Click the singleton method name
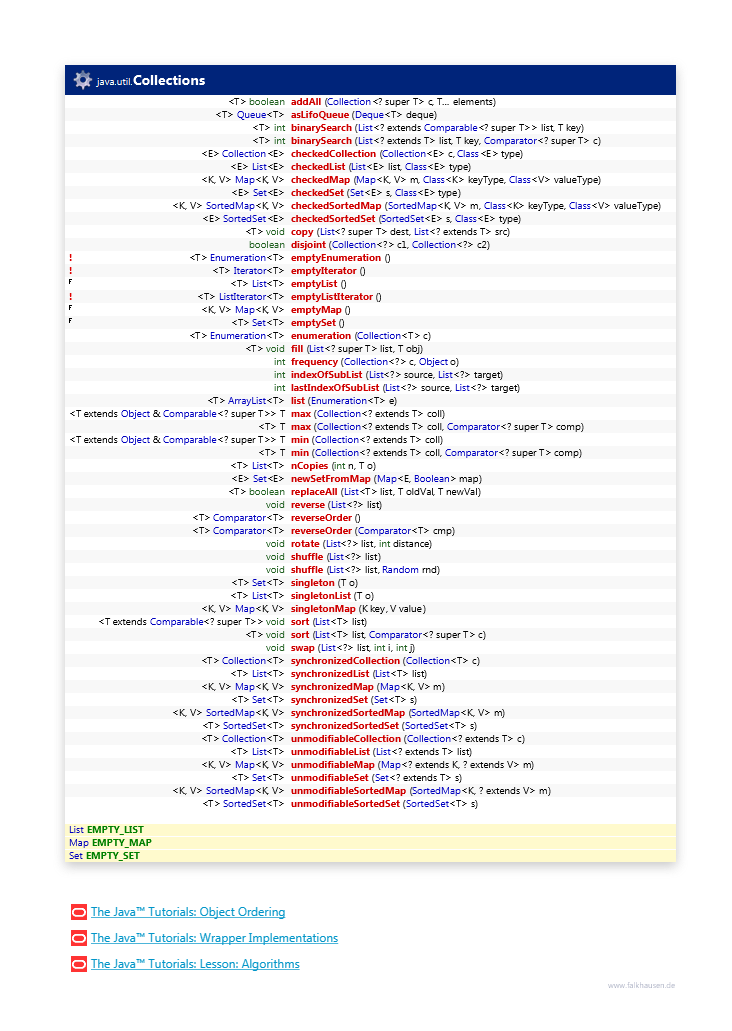The width and height of the screenshot is (732, 1031). click(312, 583)
